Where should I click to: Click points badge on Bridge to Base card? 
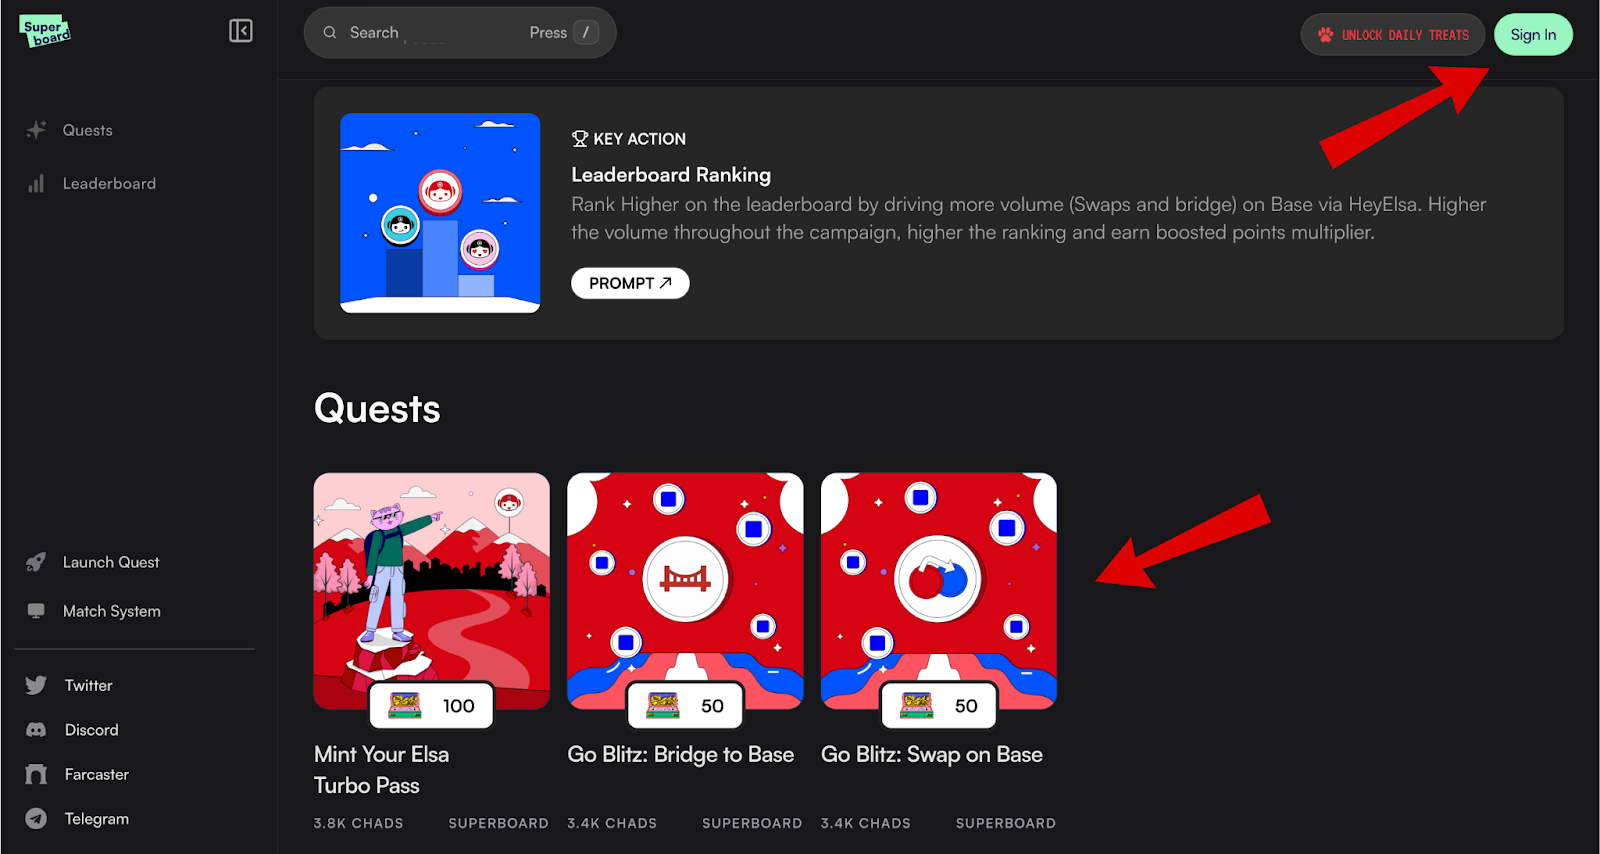[x=685, y=706]
